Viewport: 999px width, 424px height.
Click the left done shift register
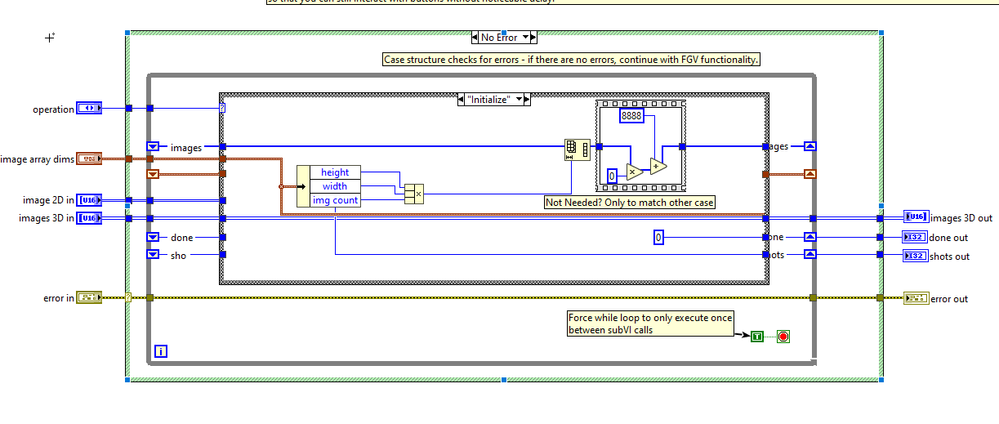pyautogui.click(x=152, y=237)
